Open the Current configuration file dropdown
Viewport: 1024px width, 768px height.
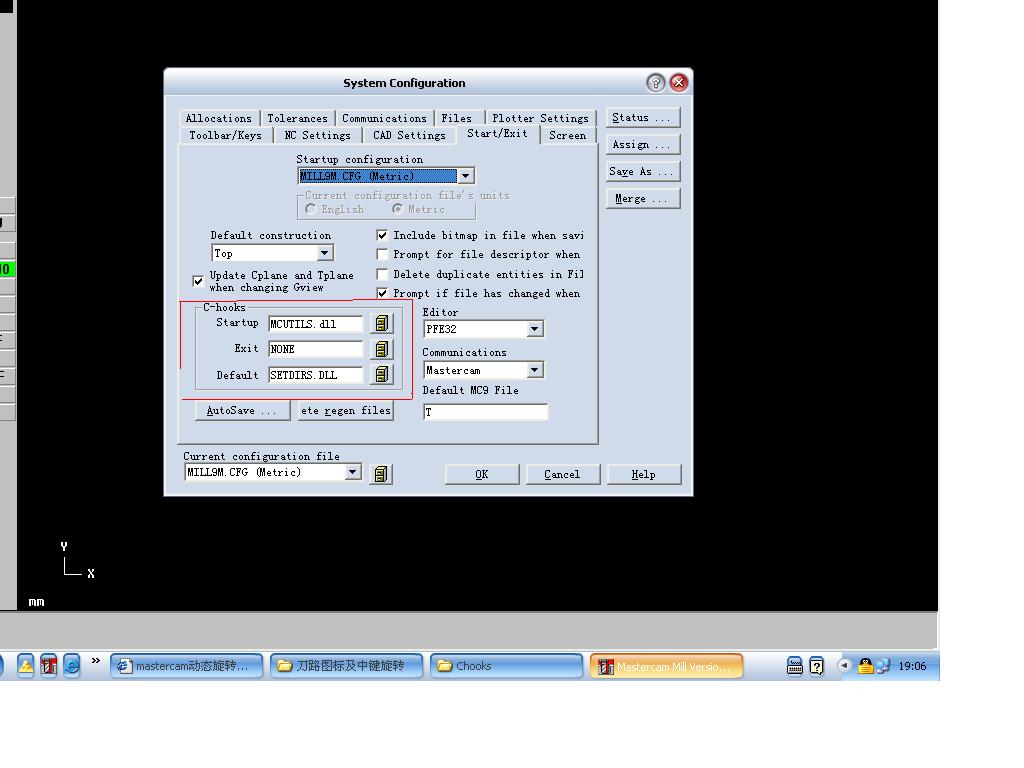point(353,472)
